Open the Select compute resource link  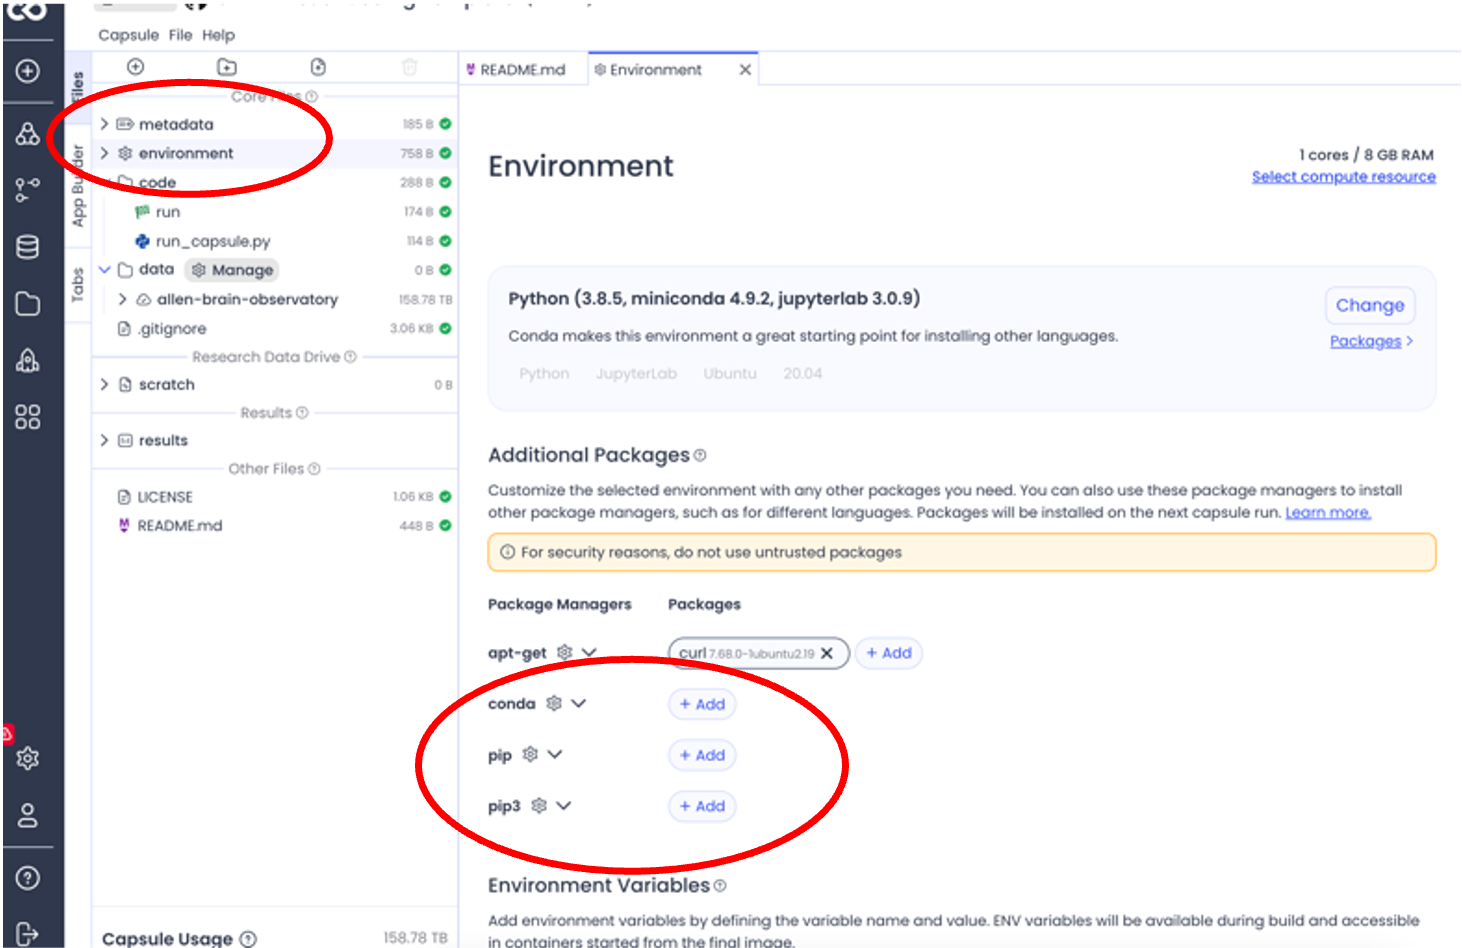(1344, 177)
